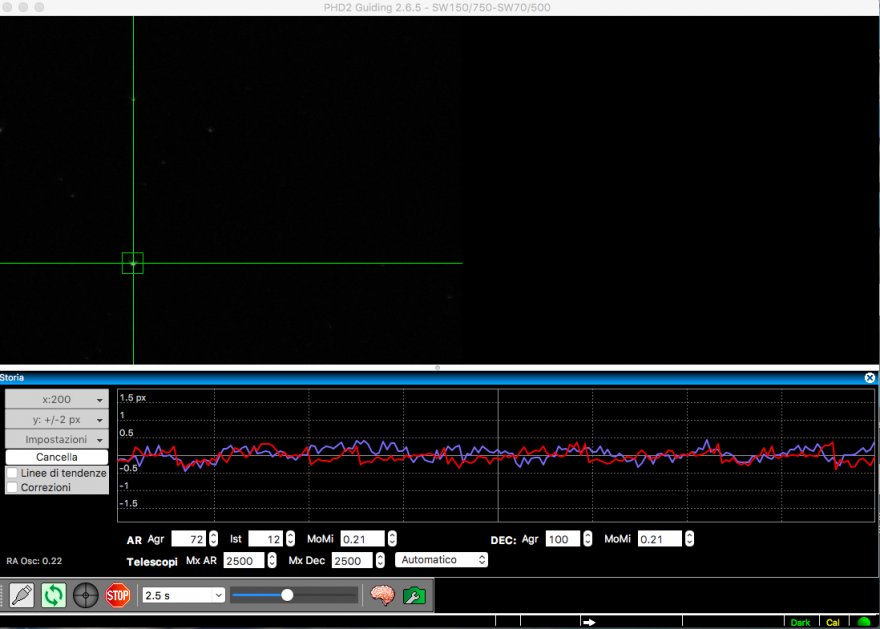Click the gamma slider handle
The height and width of the screenshot is (629, 880).
(x=288, y=595)
